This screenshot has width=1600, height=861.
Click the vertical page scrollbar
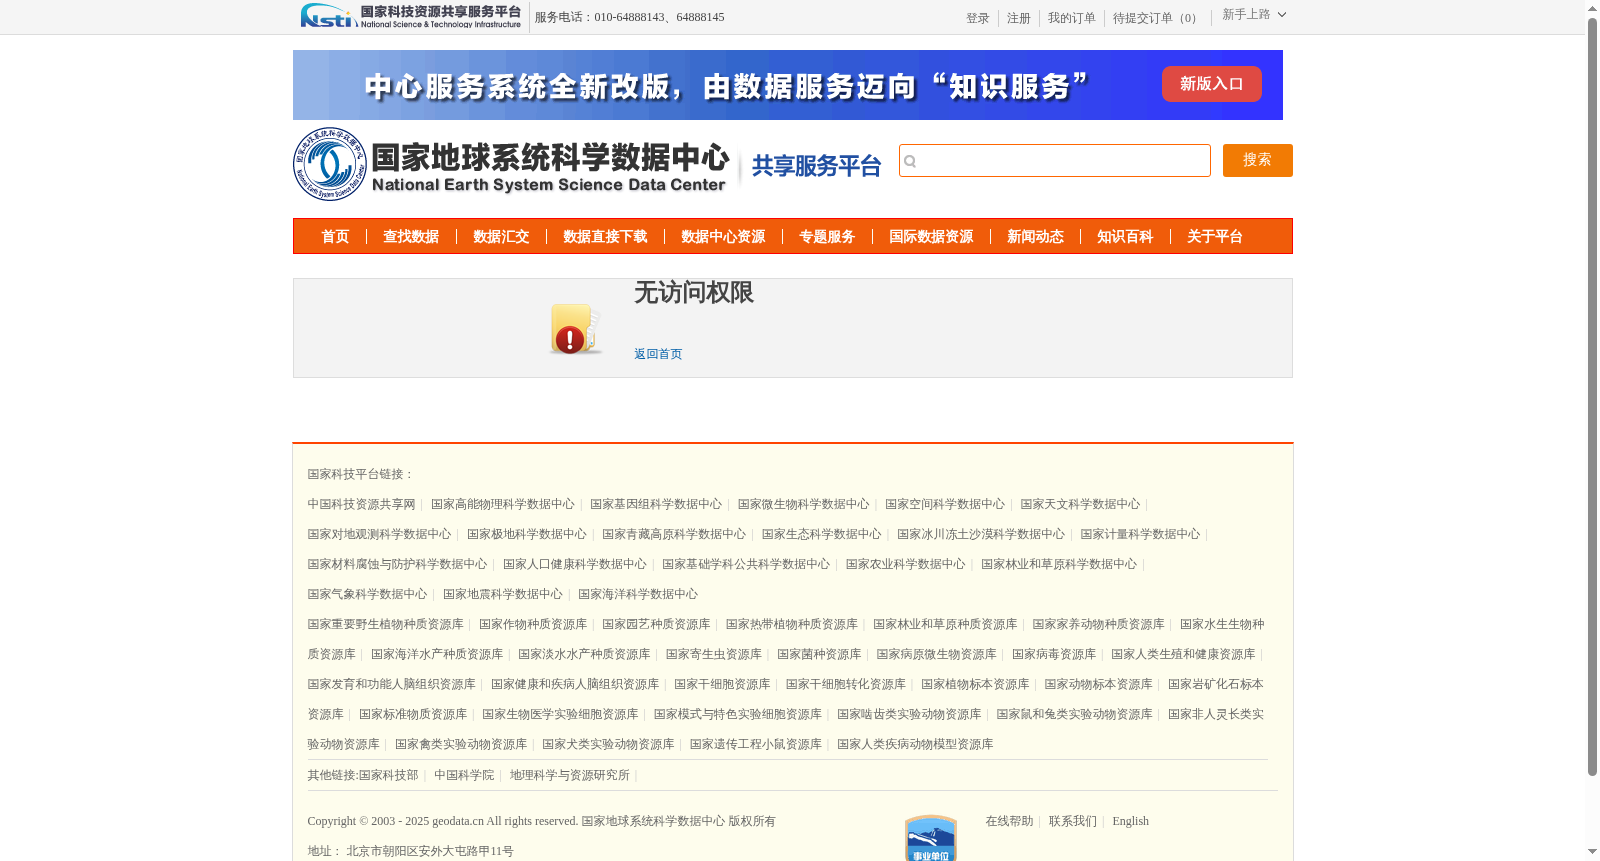(1593, 396)
